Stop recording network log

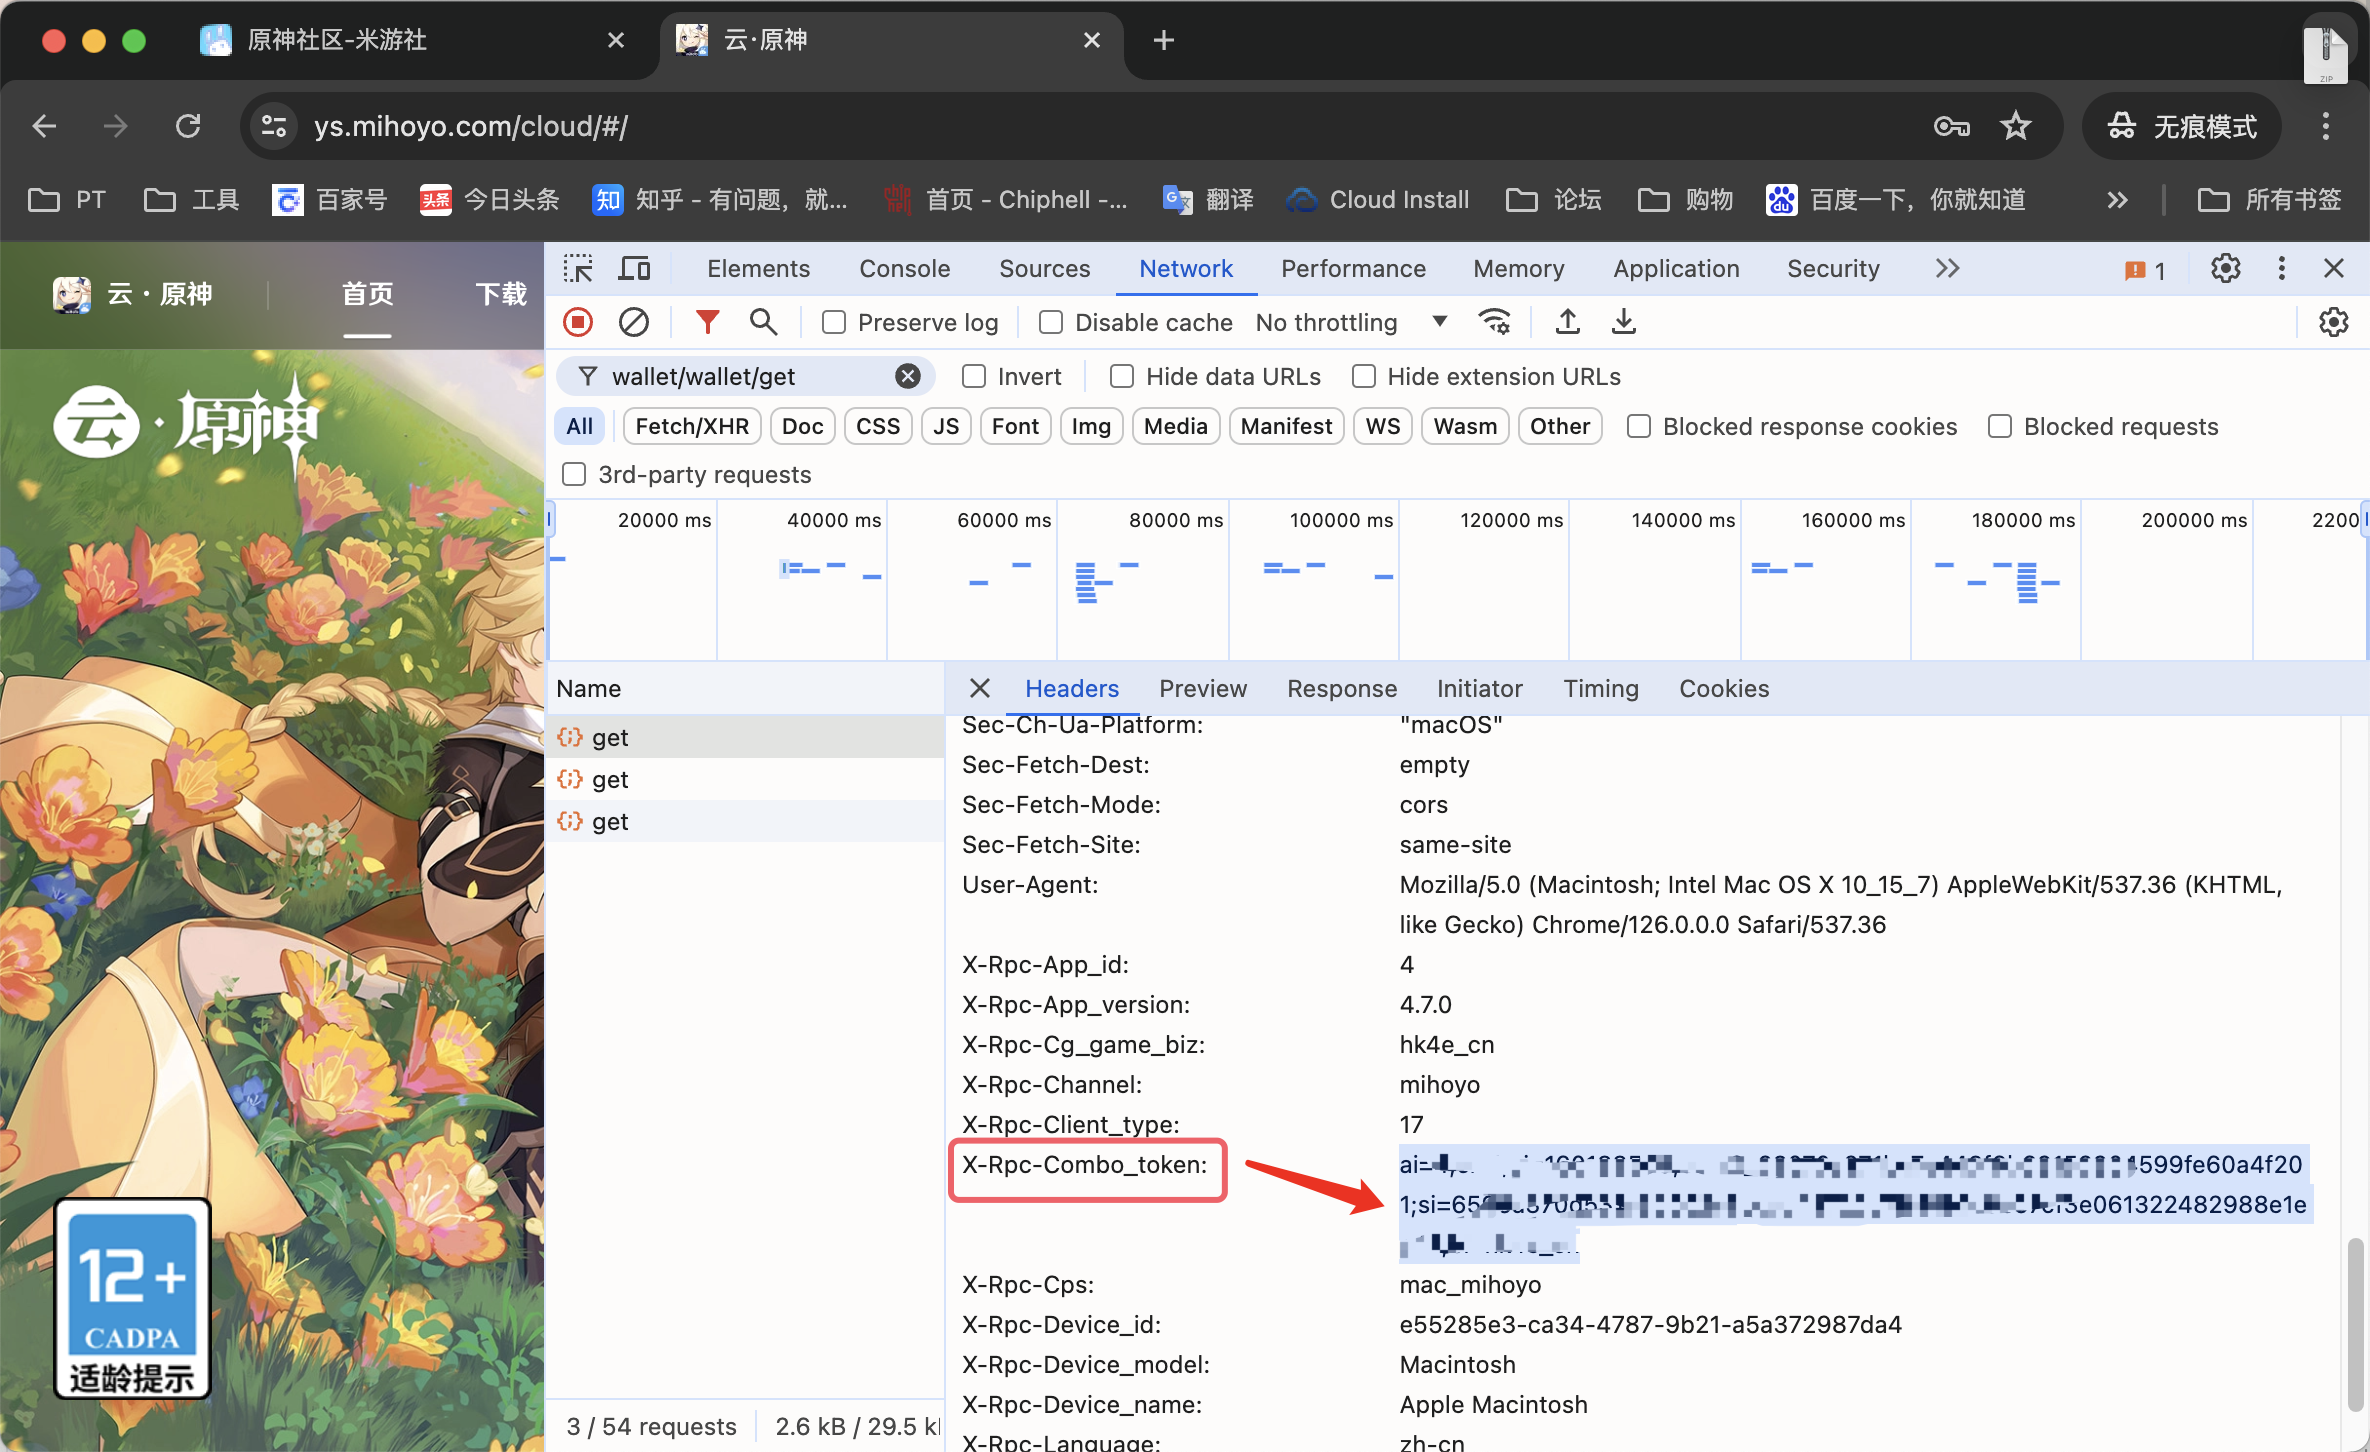pyautogui.click(x=578, y=322)
